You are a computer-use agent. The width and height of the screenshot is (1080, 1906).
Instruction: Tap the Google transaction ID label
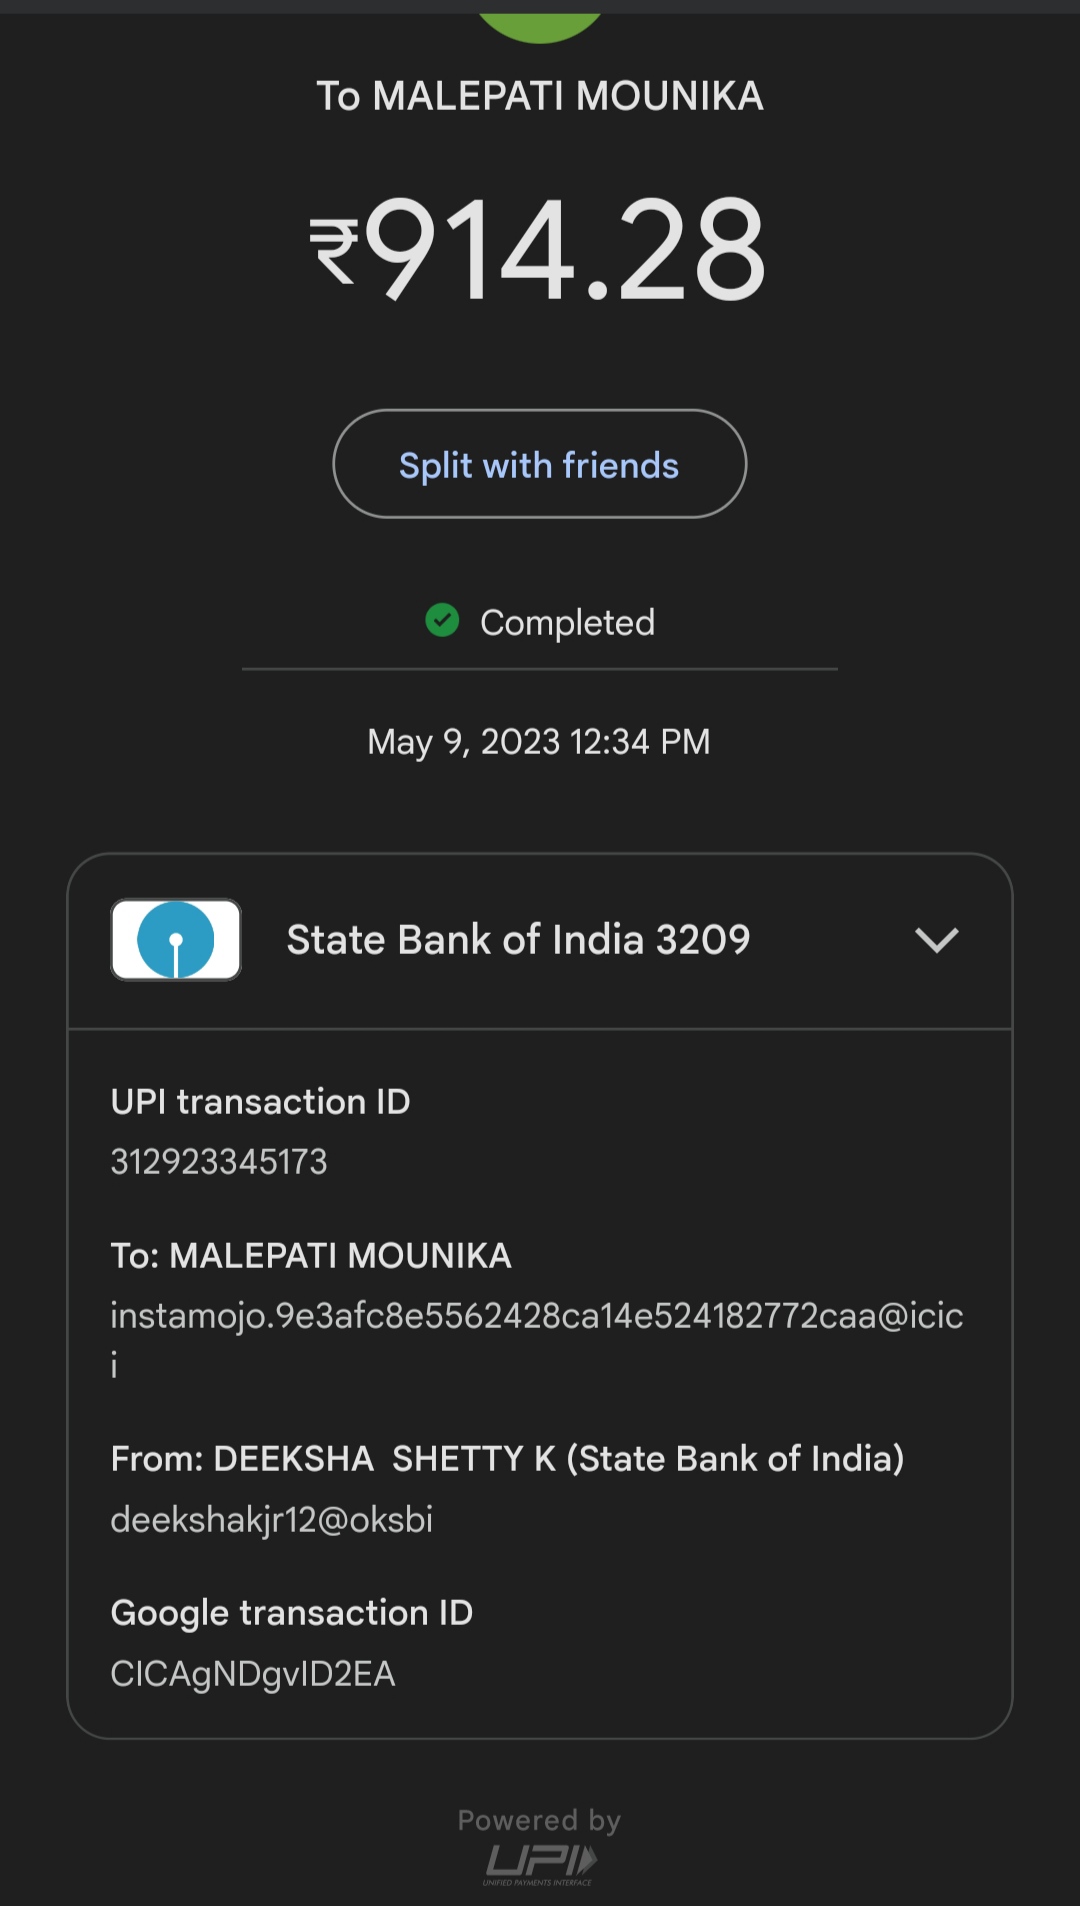[291, 1613]
